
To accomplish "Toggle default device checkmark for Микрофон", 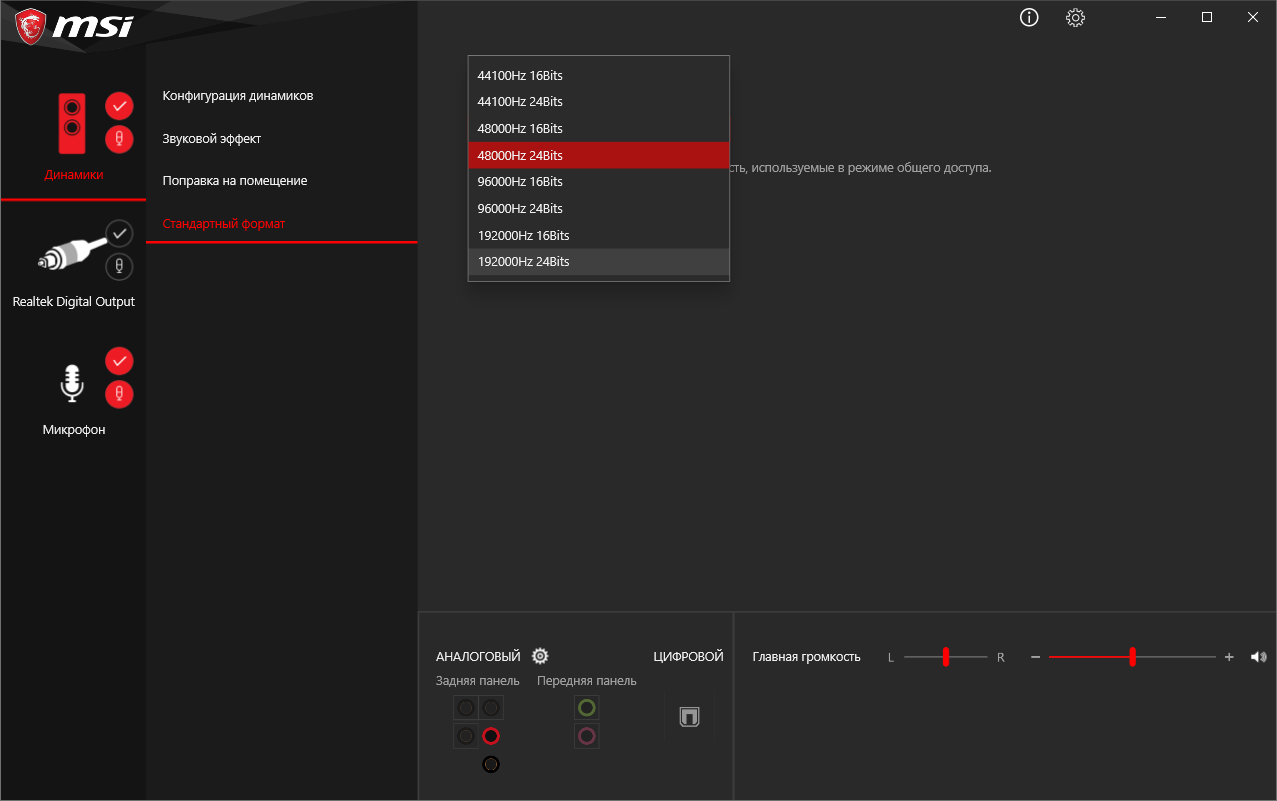I will (119, 360).
